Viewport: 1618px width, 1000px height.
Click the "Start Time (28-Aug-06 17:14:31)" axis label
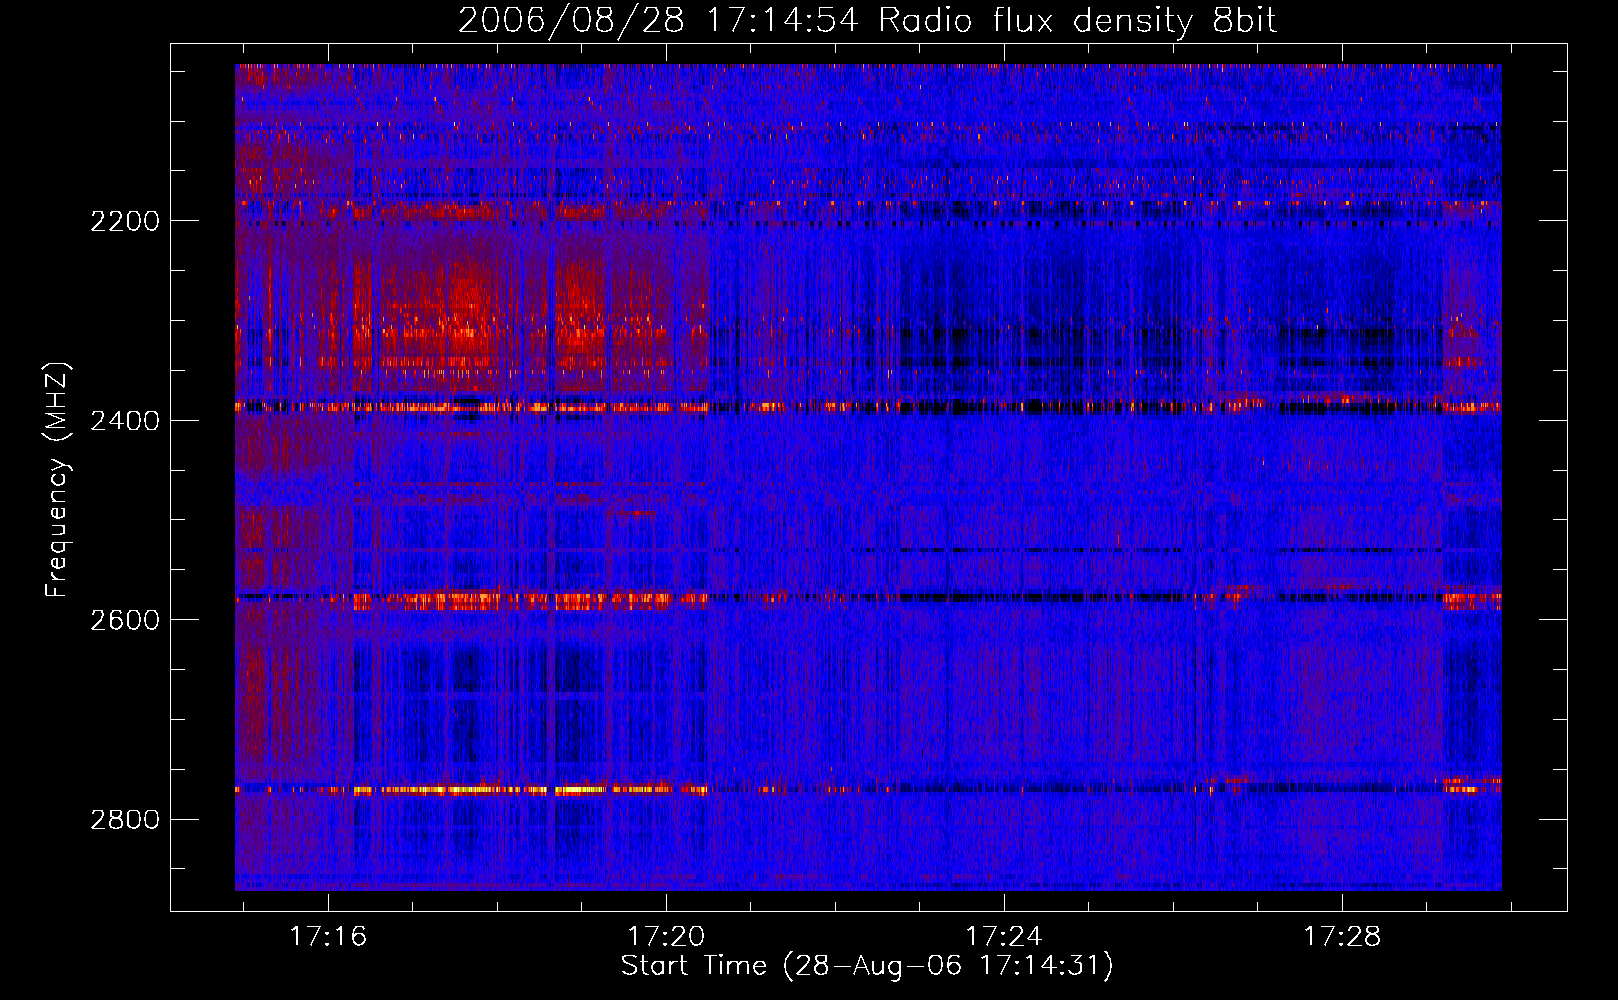867,966
